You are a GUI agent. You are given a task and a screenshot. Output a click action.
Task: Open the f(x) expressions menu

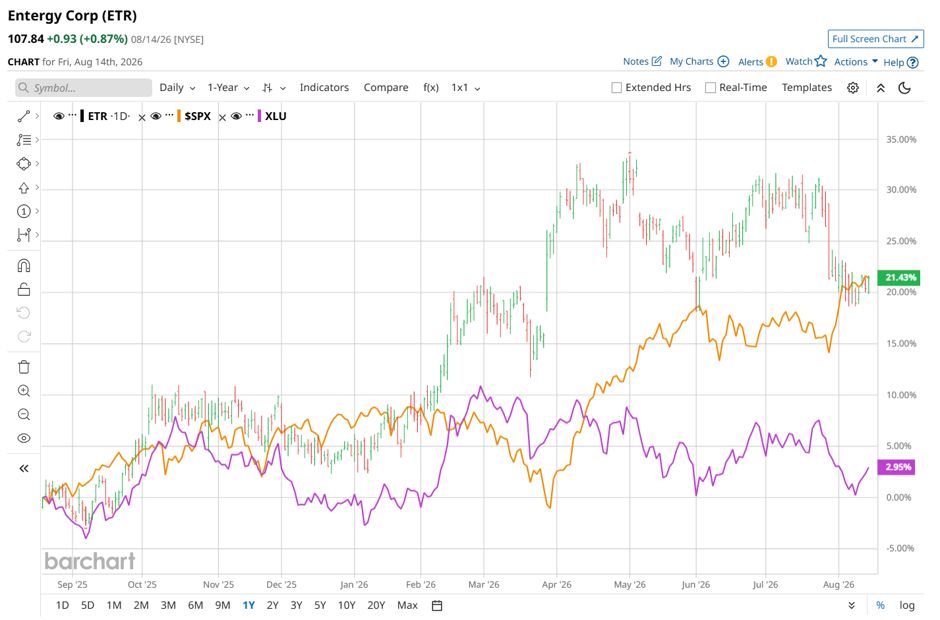pyautogui.click(x=431, y=88)
